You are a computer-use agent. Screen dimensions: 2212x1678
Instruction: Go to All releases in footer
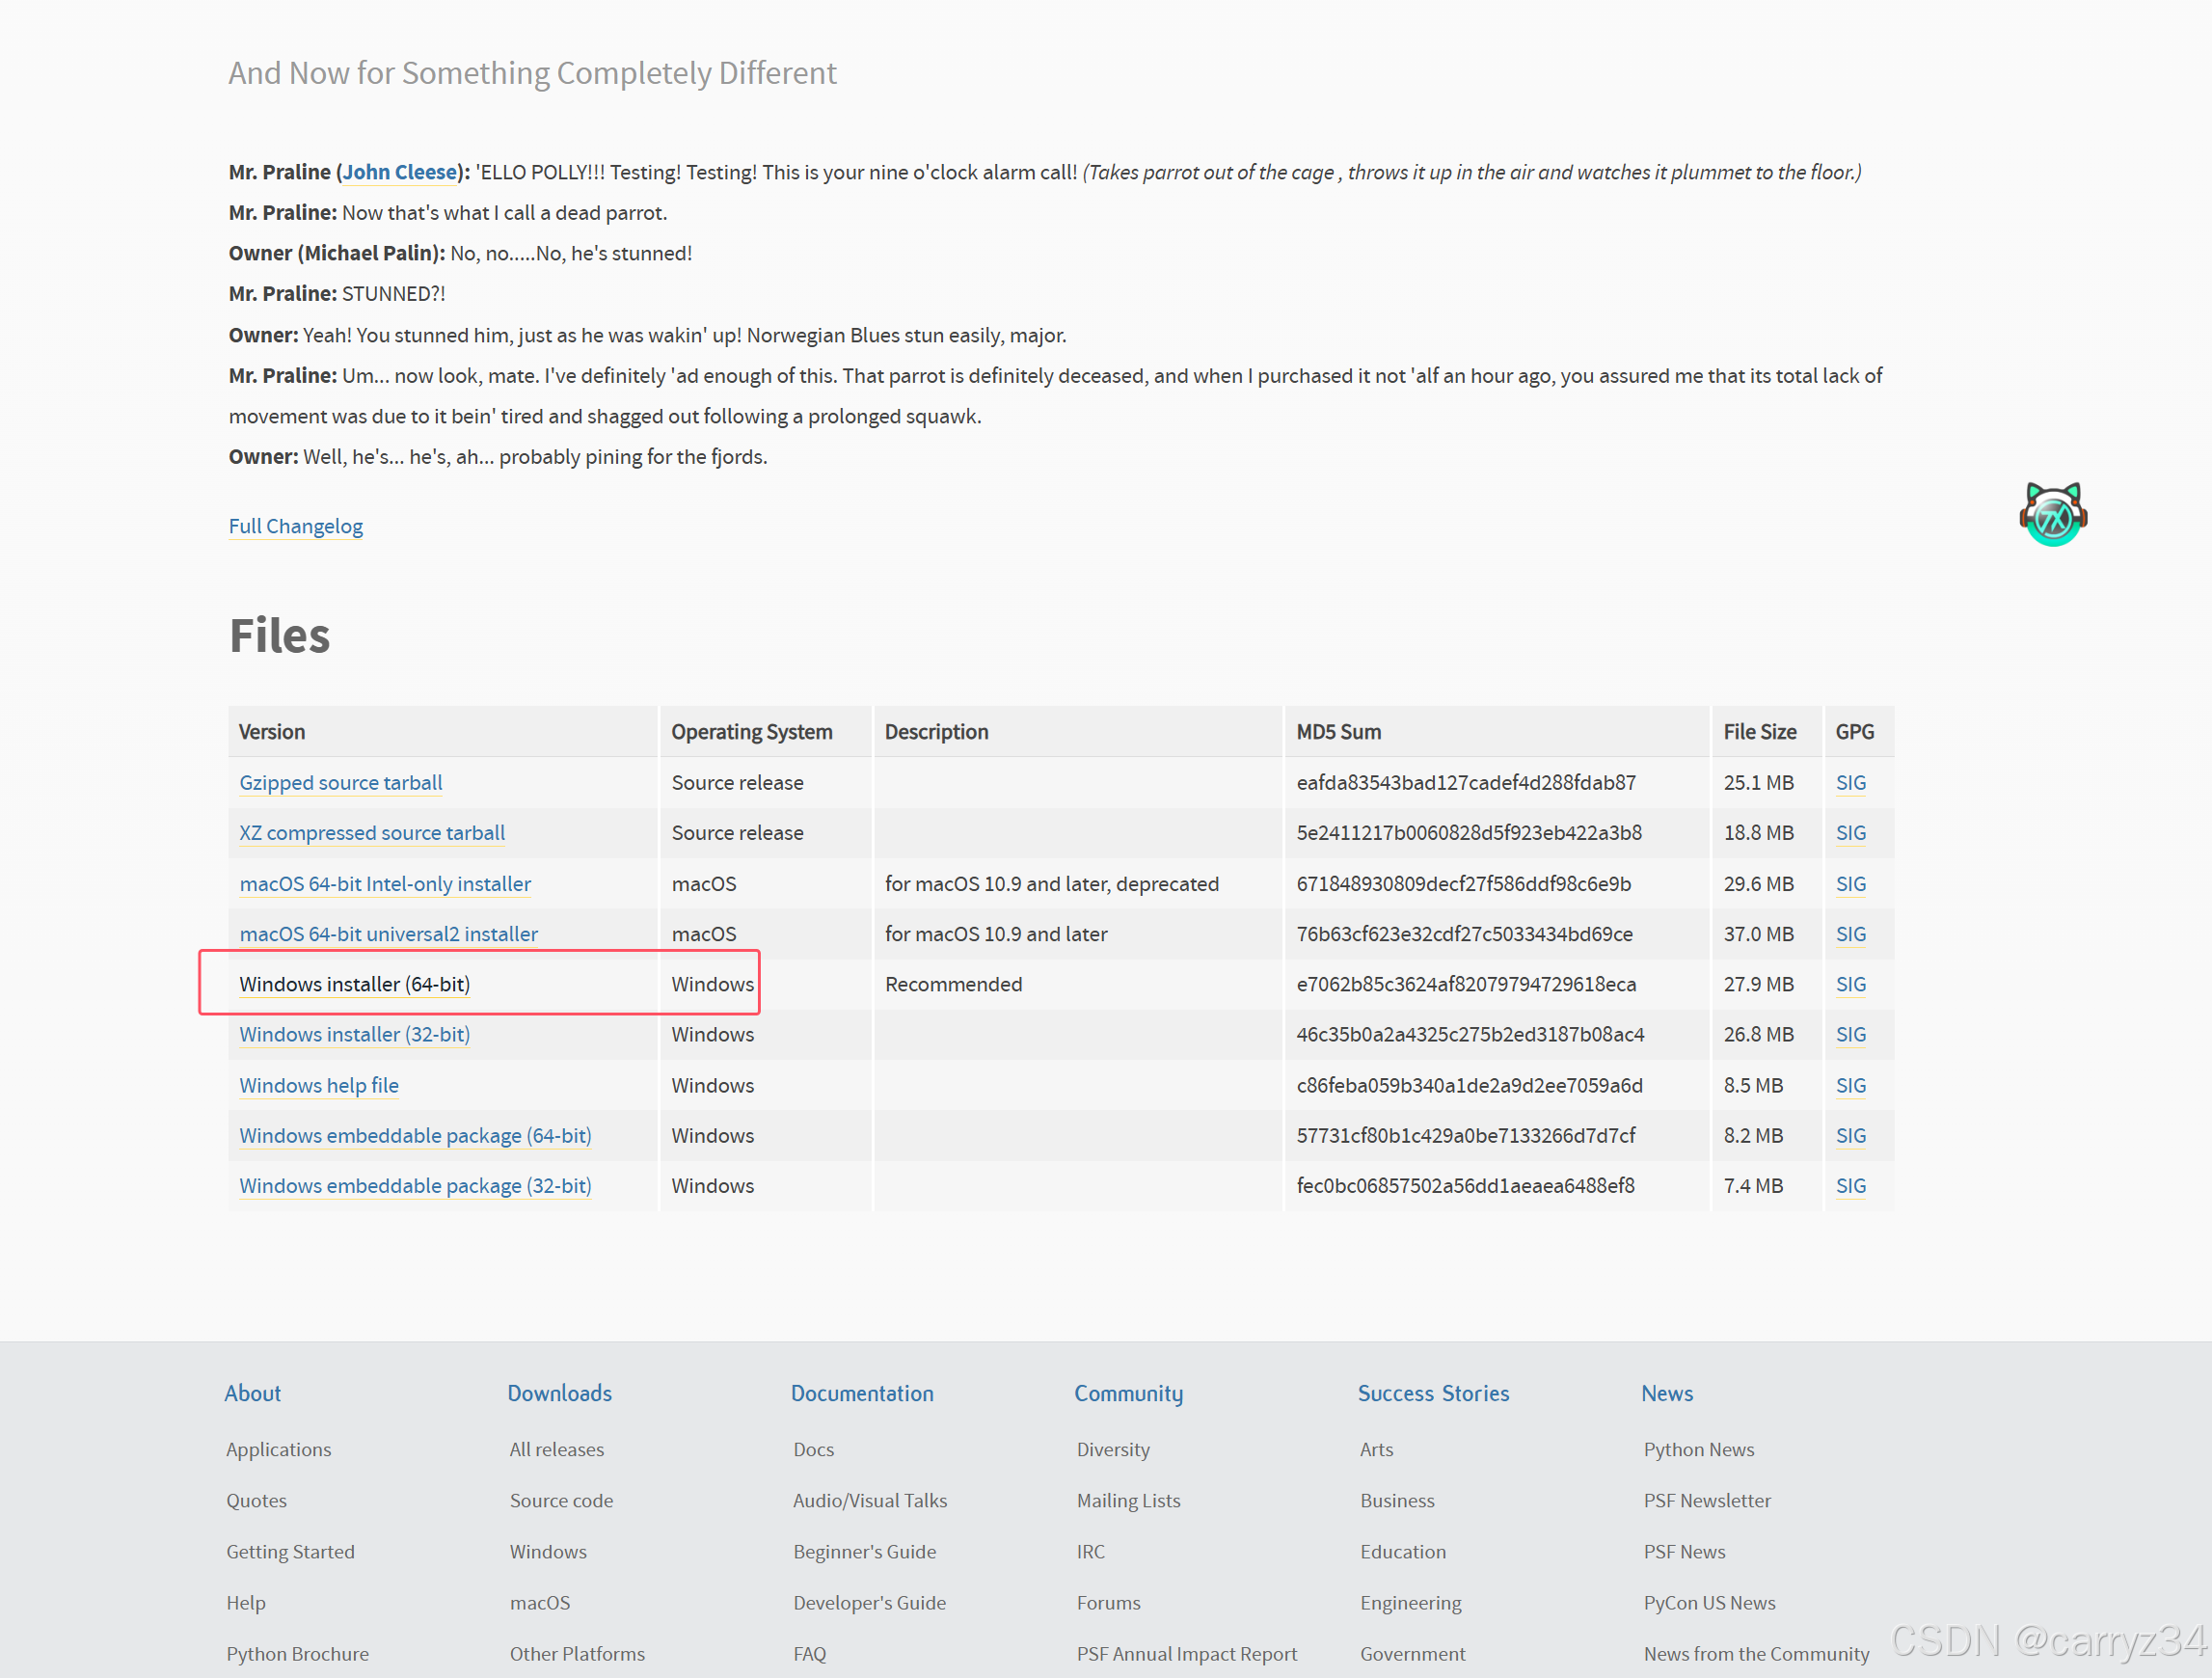556,1449
